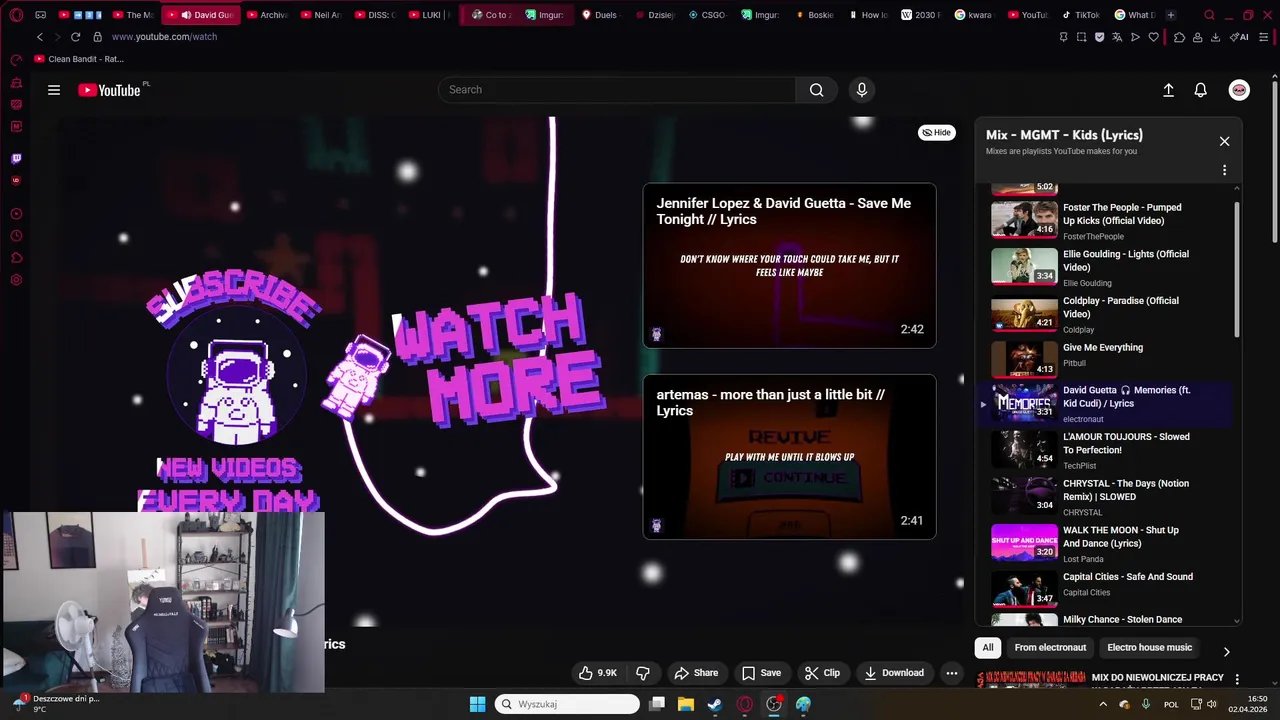Open the Clean Bandit bookmark
The width and height of the screenshot is (1280, 720).
[x=79, y=59]
